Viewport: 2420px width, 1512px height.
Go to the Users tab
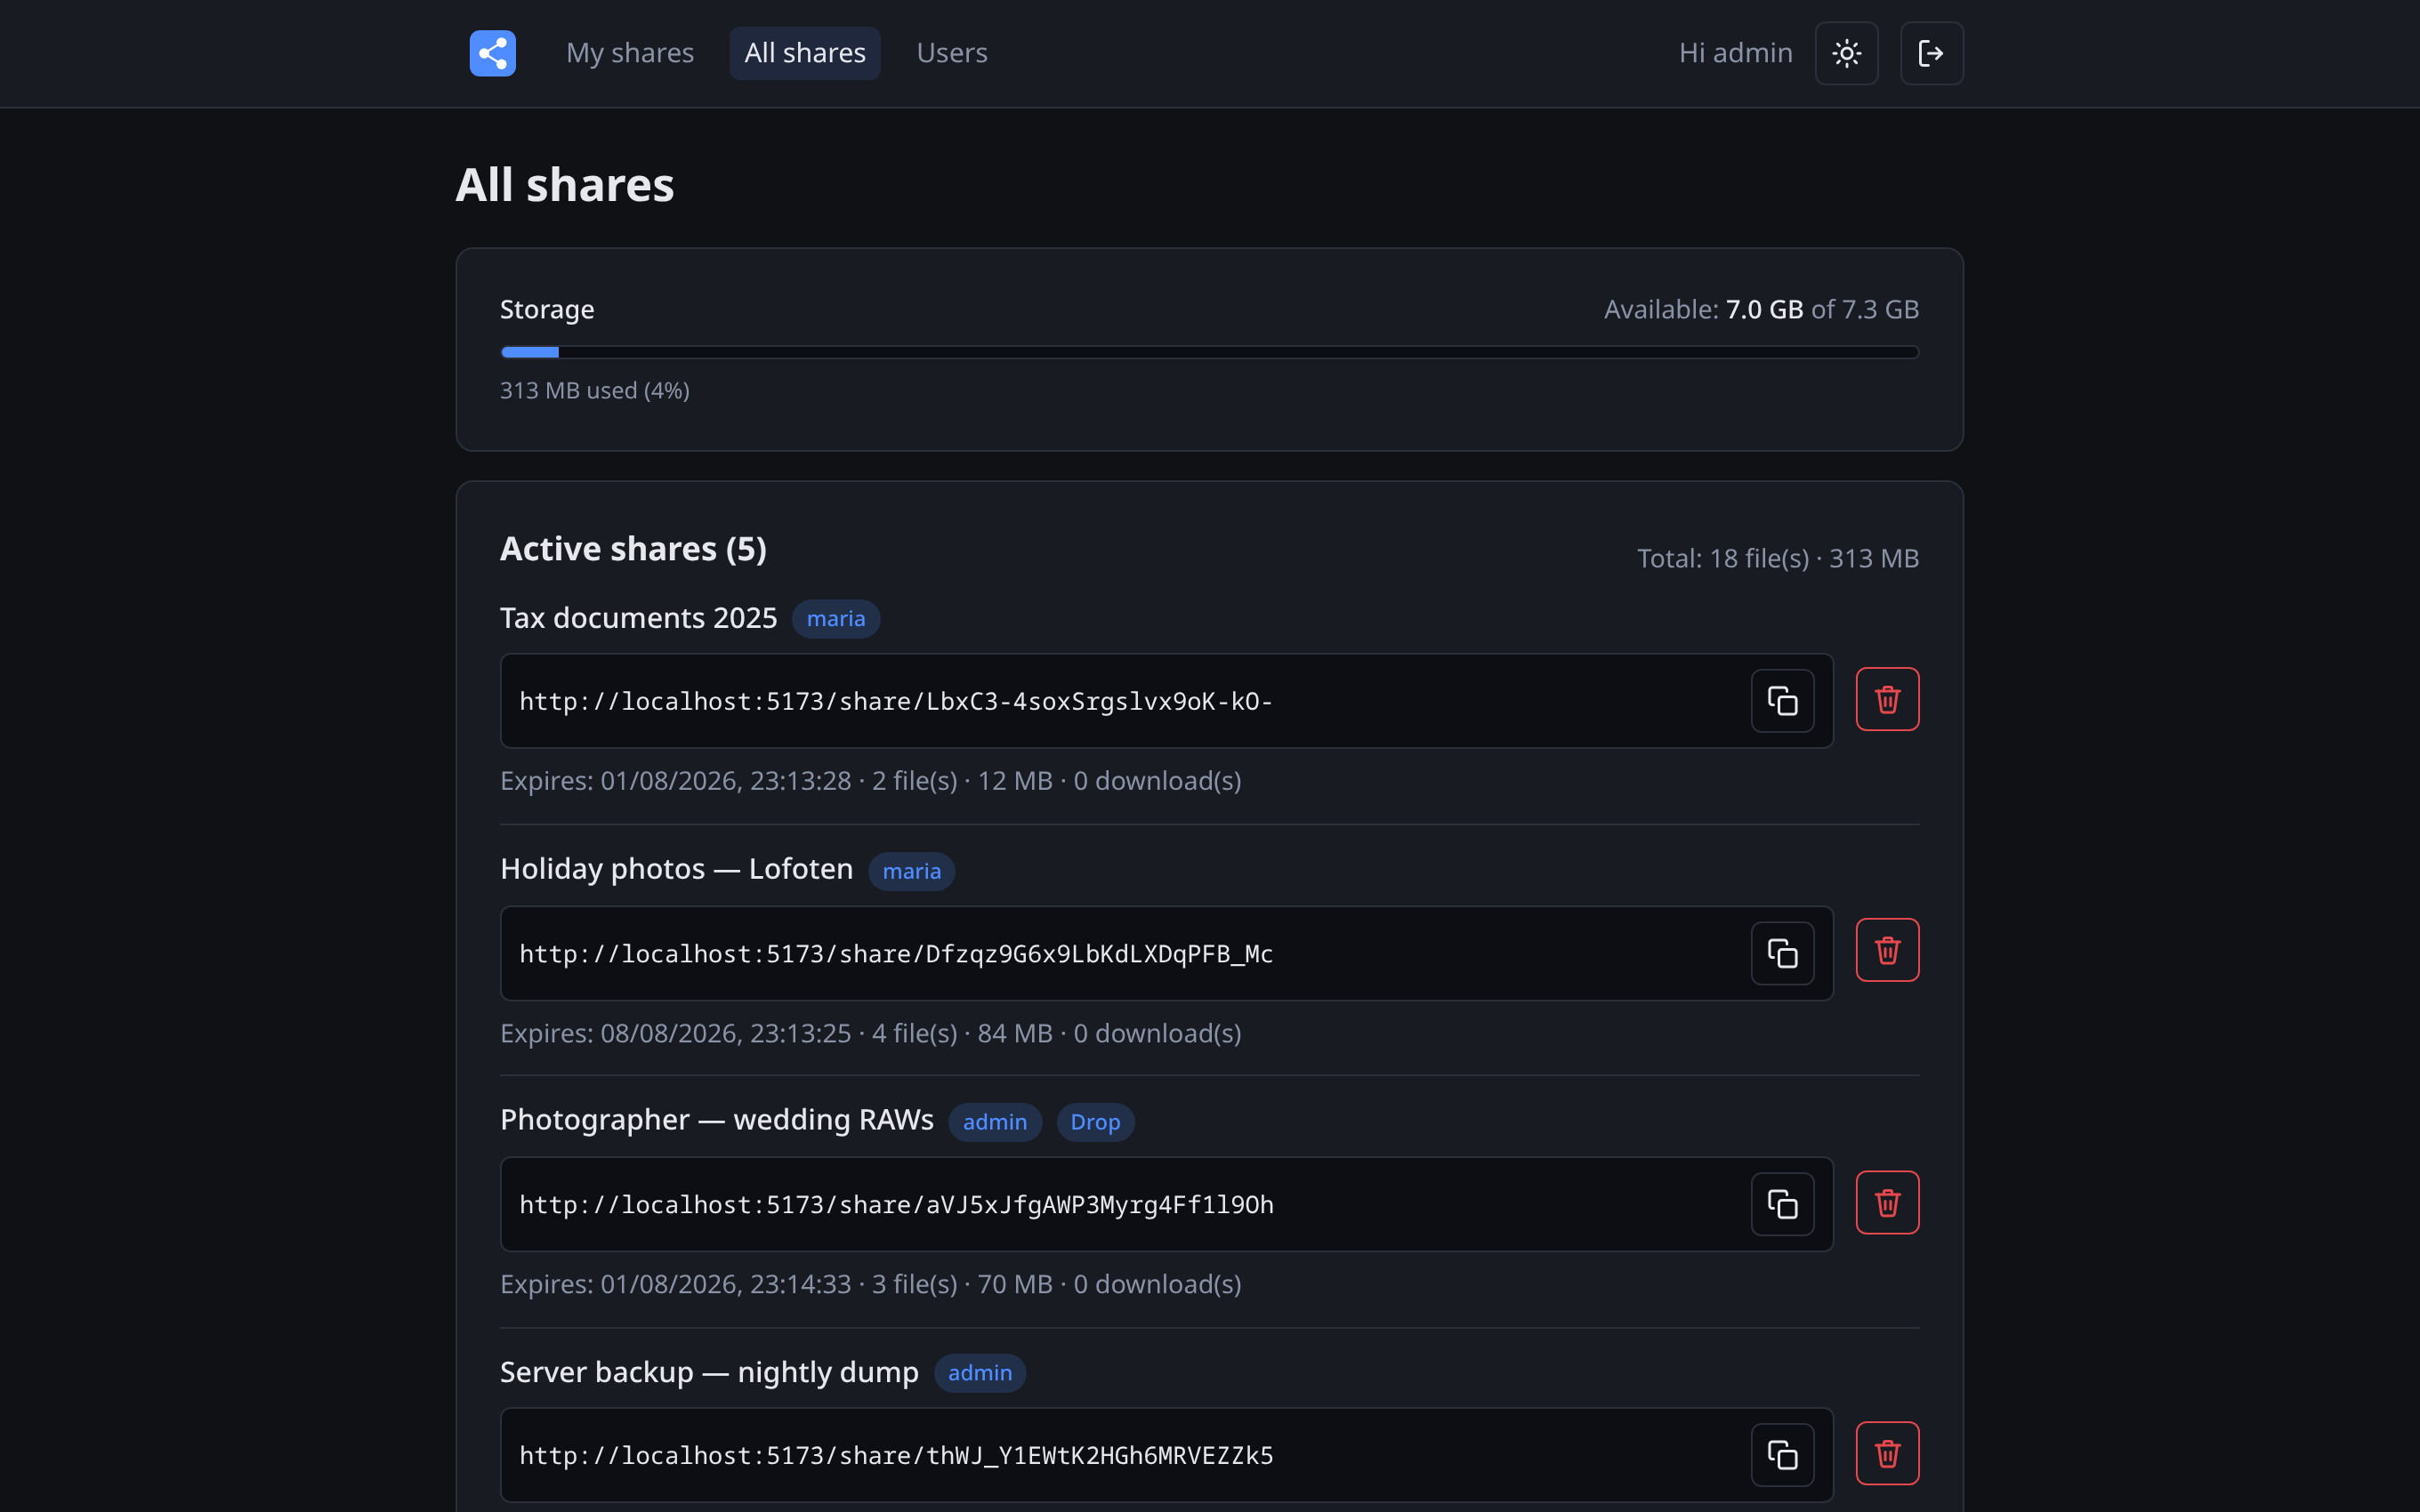click(952, 53)
